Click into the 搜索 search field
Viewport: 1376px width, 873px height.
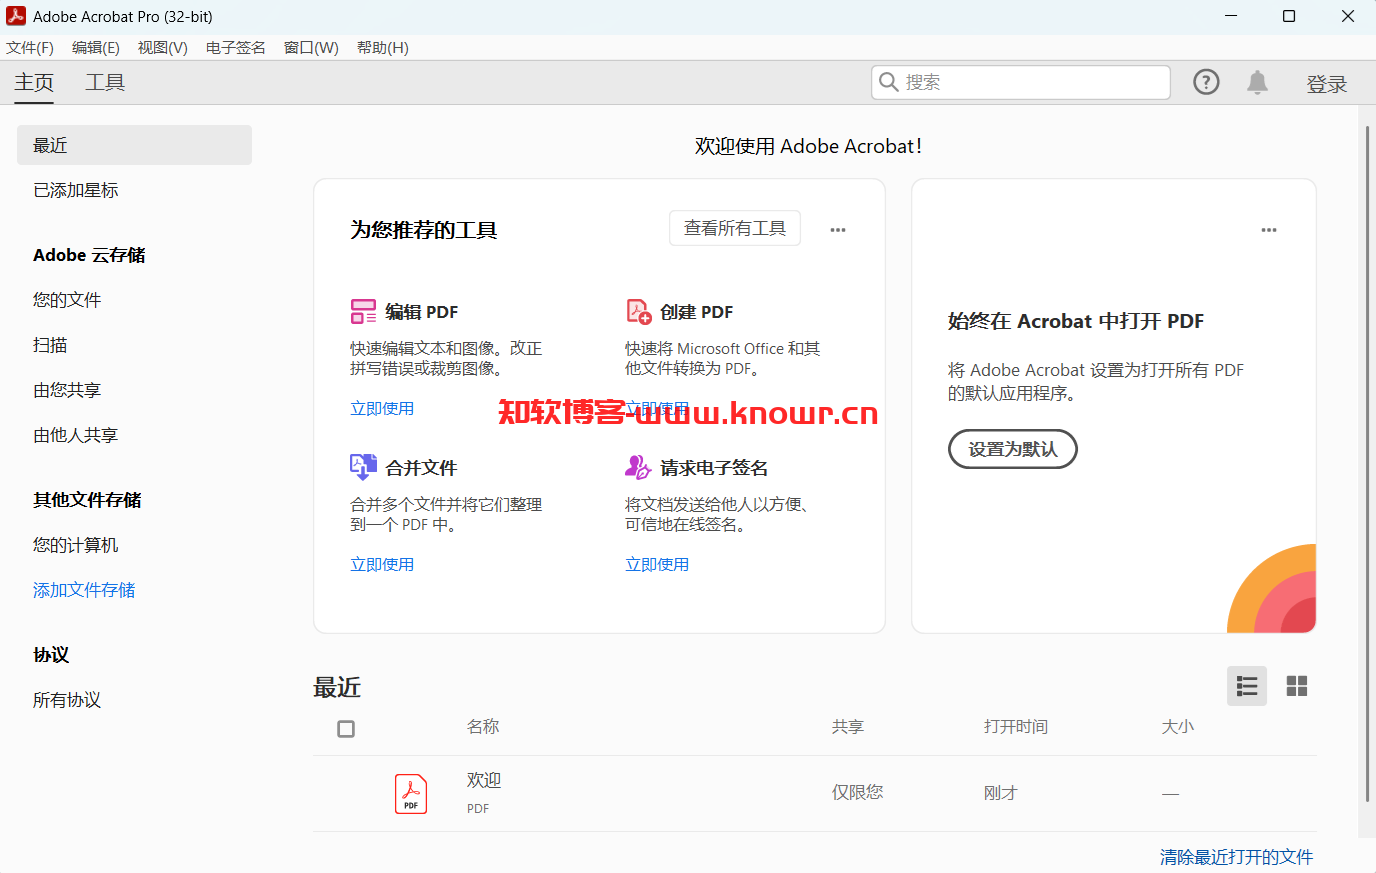pyautogui.click(x=1021, y=82)
